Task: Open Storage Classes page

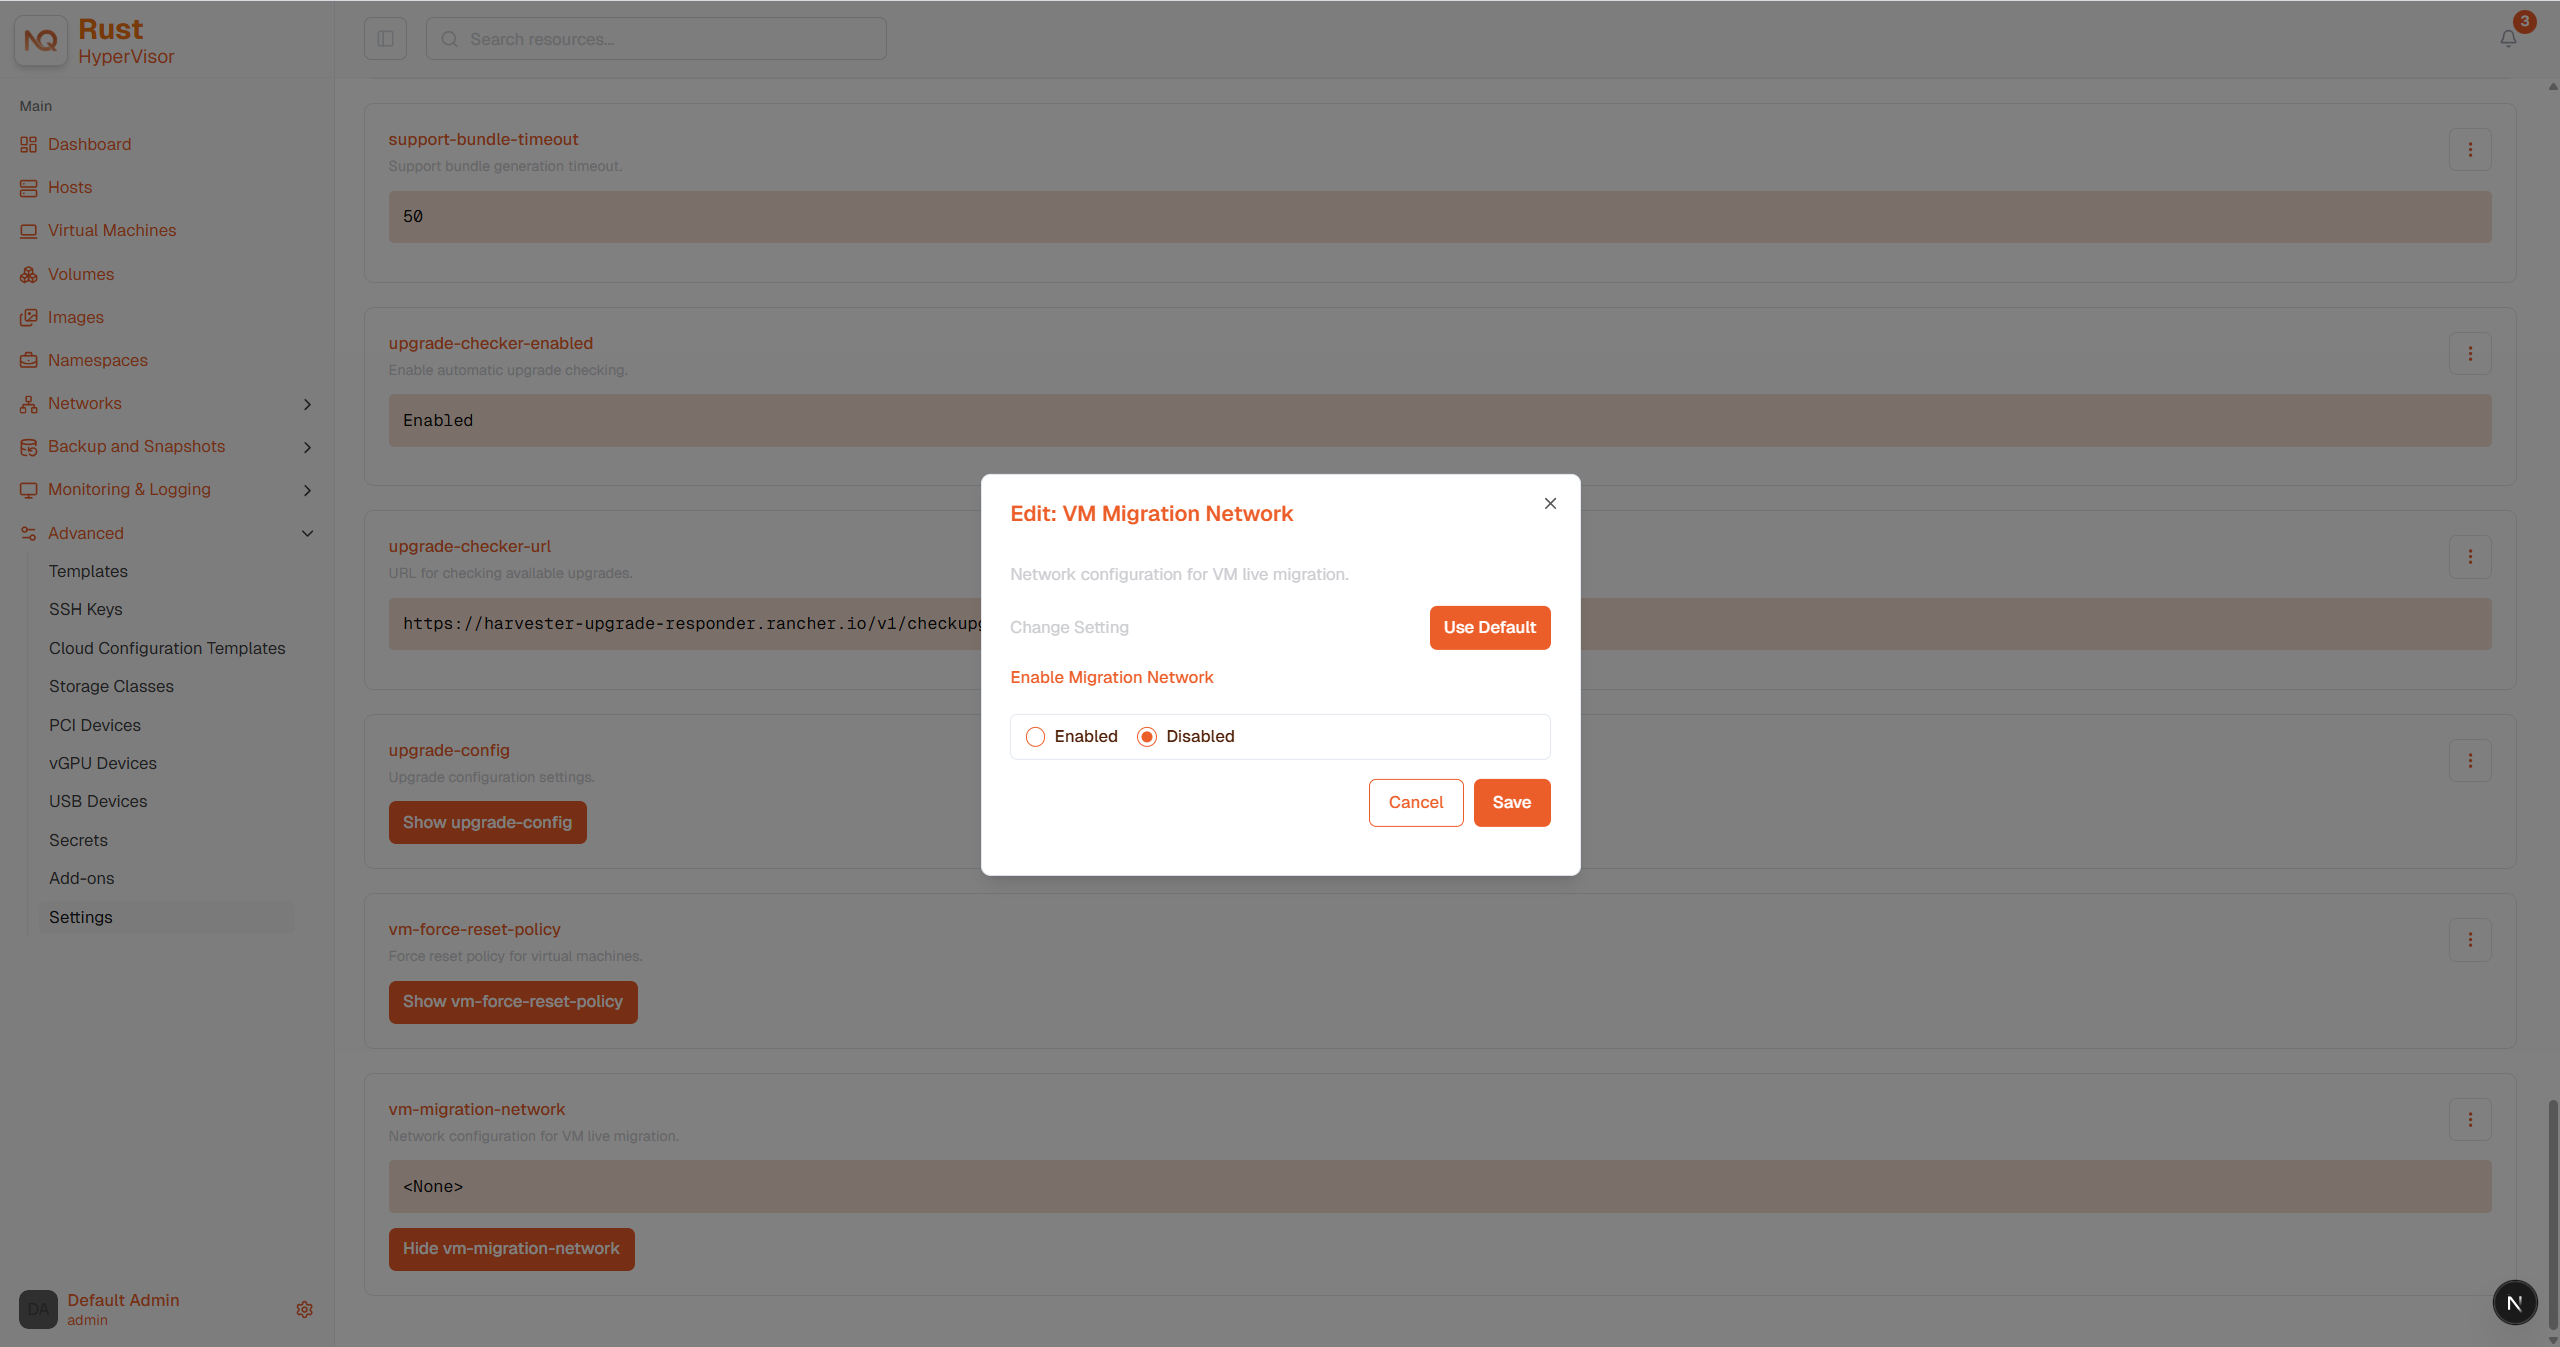Action: [111, 686]
